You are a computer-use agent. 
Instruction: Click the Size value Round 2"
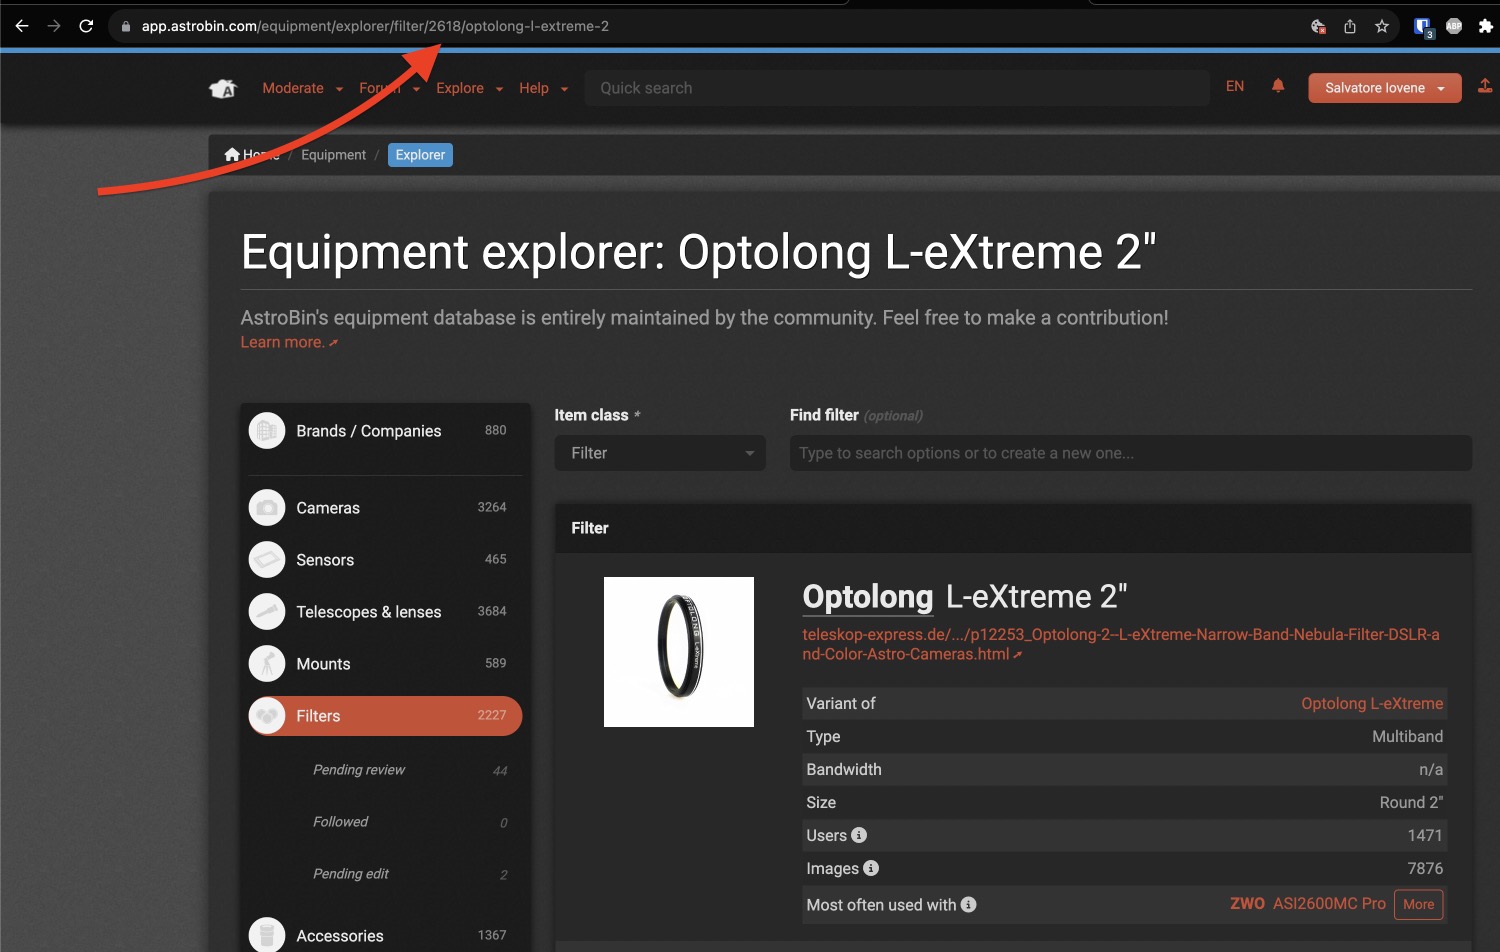point(1411,802)
